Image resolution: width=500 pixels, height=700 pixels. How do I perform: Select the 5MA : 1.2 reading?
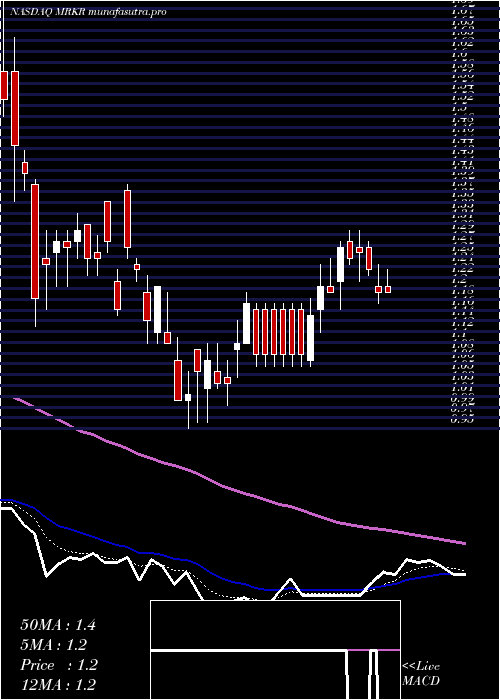click(53, 645)
